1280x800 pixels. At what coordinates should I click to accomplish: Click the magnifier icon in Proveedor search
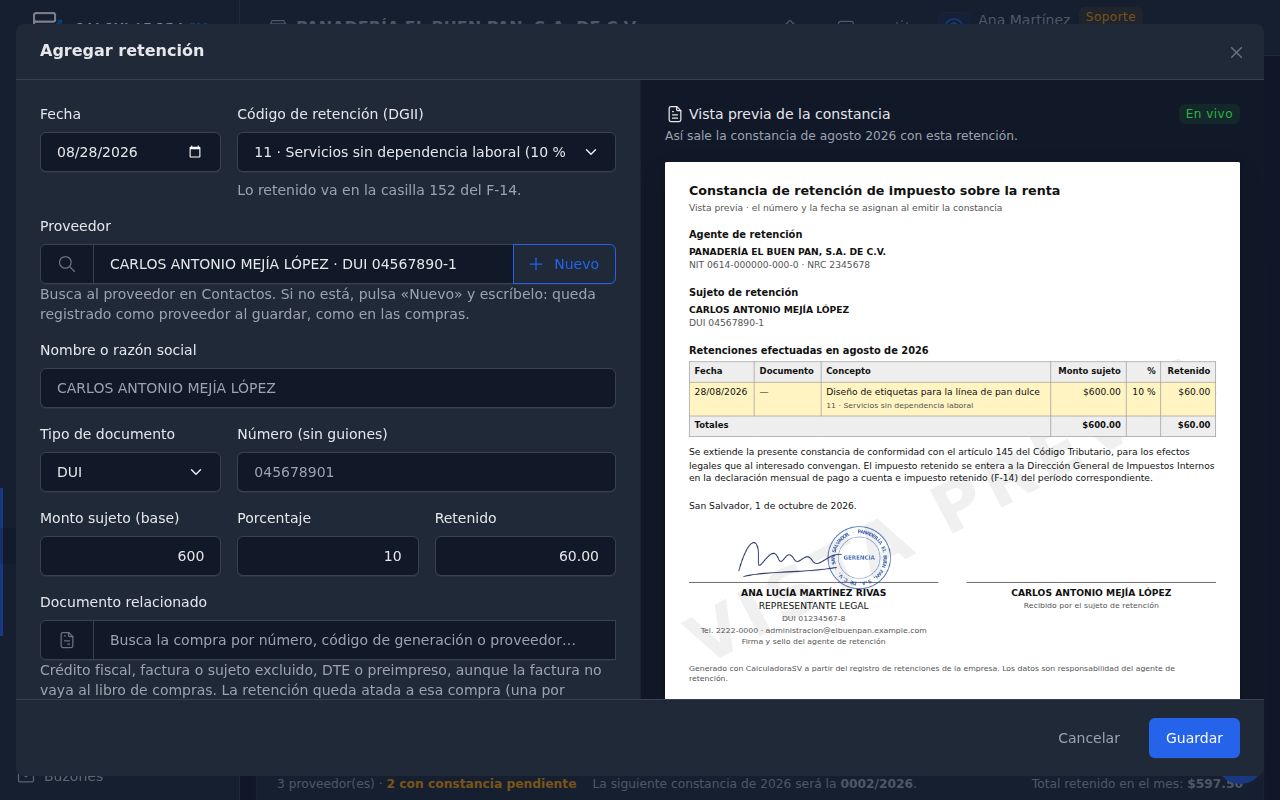67,264
